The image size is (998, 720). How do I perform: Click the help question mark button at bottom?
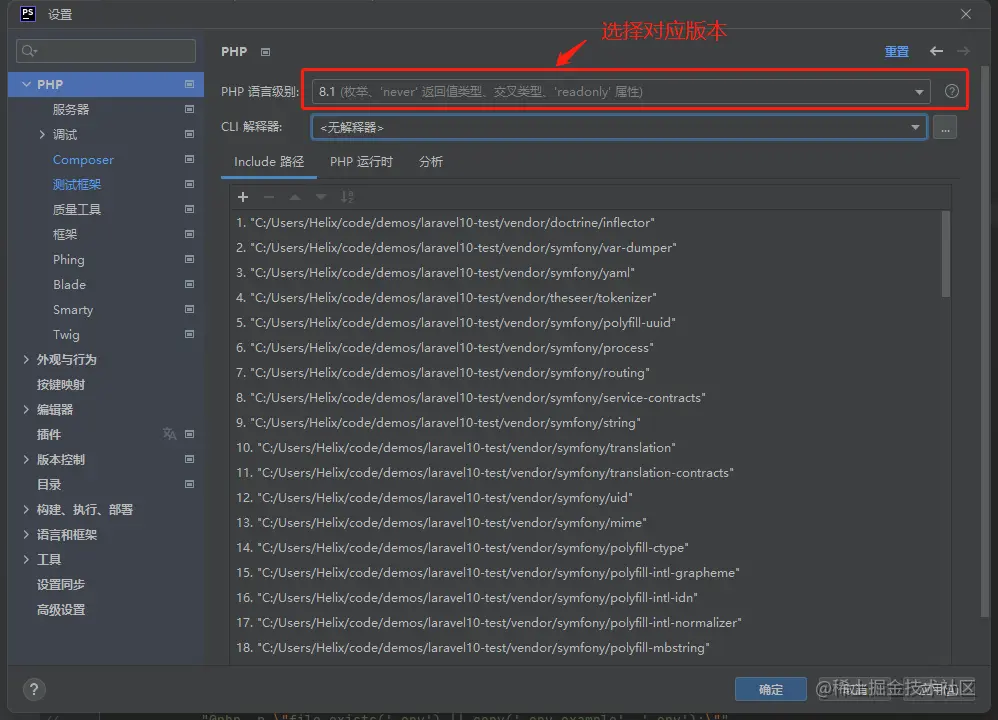(34, 689)
